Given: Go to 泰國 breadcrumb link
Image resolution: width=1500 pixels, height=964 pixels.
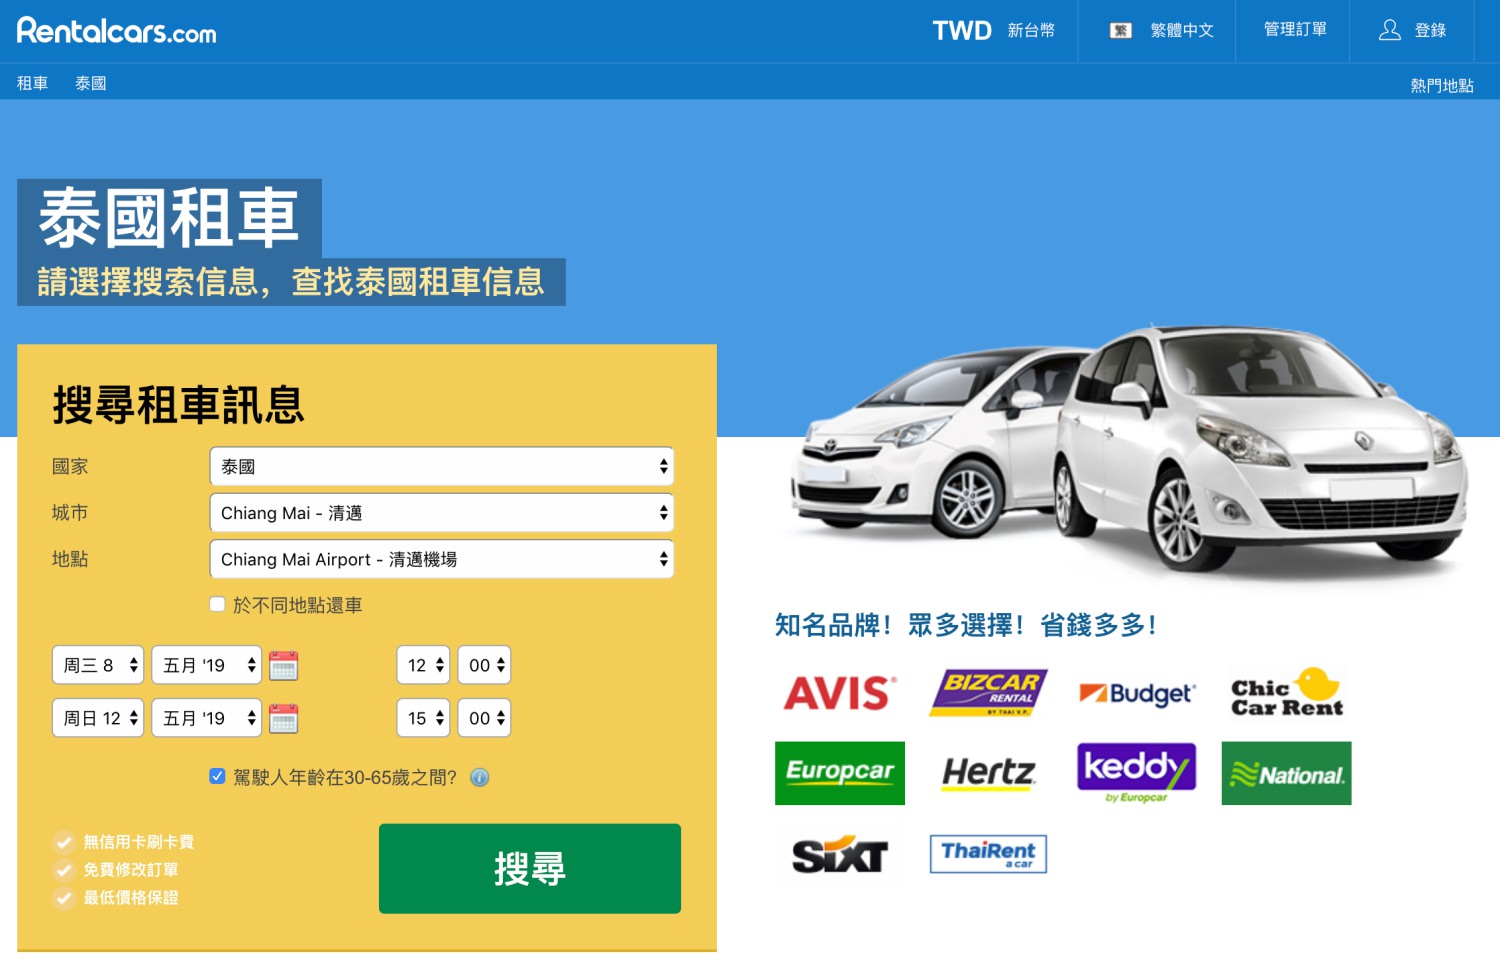Looking at the screenshot, I should (91, 83).
